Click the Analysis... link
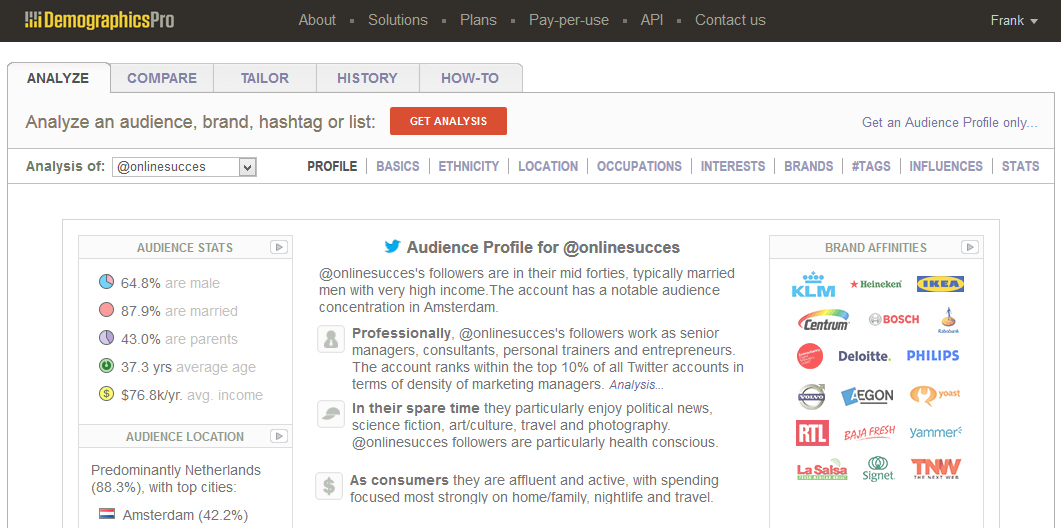Screen dimensions: 1061x528 pyautogui.click(x=636, y=384)
